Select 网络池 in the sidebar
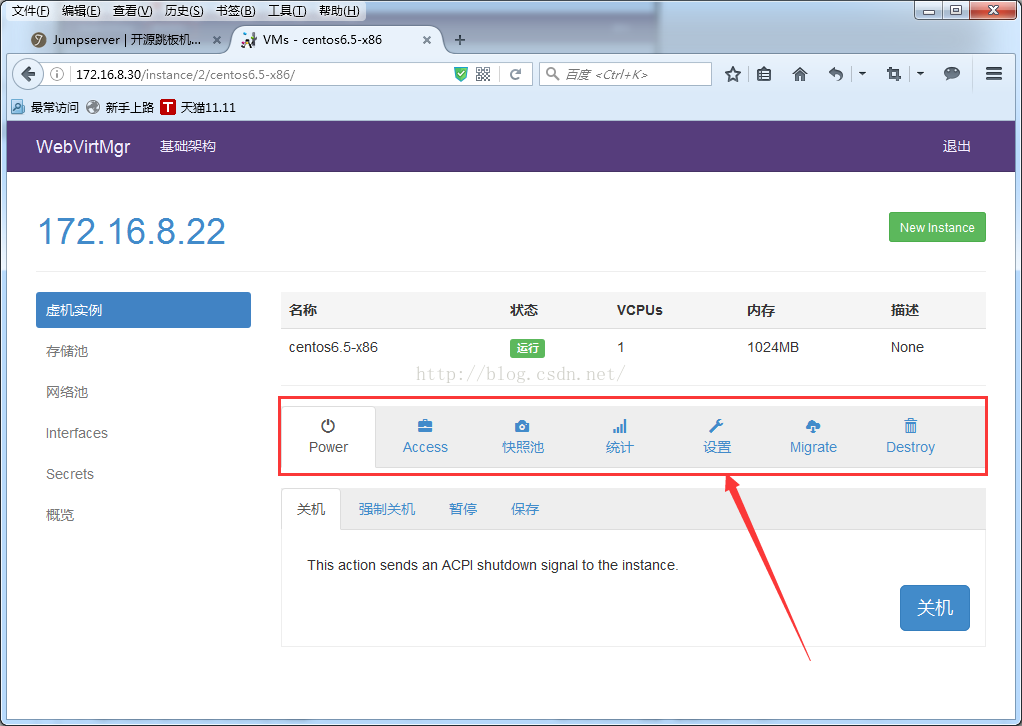The image size is (1022, 726). pyautogui.click(x=66, y=392)
